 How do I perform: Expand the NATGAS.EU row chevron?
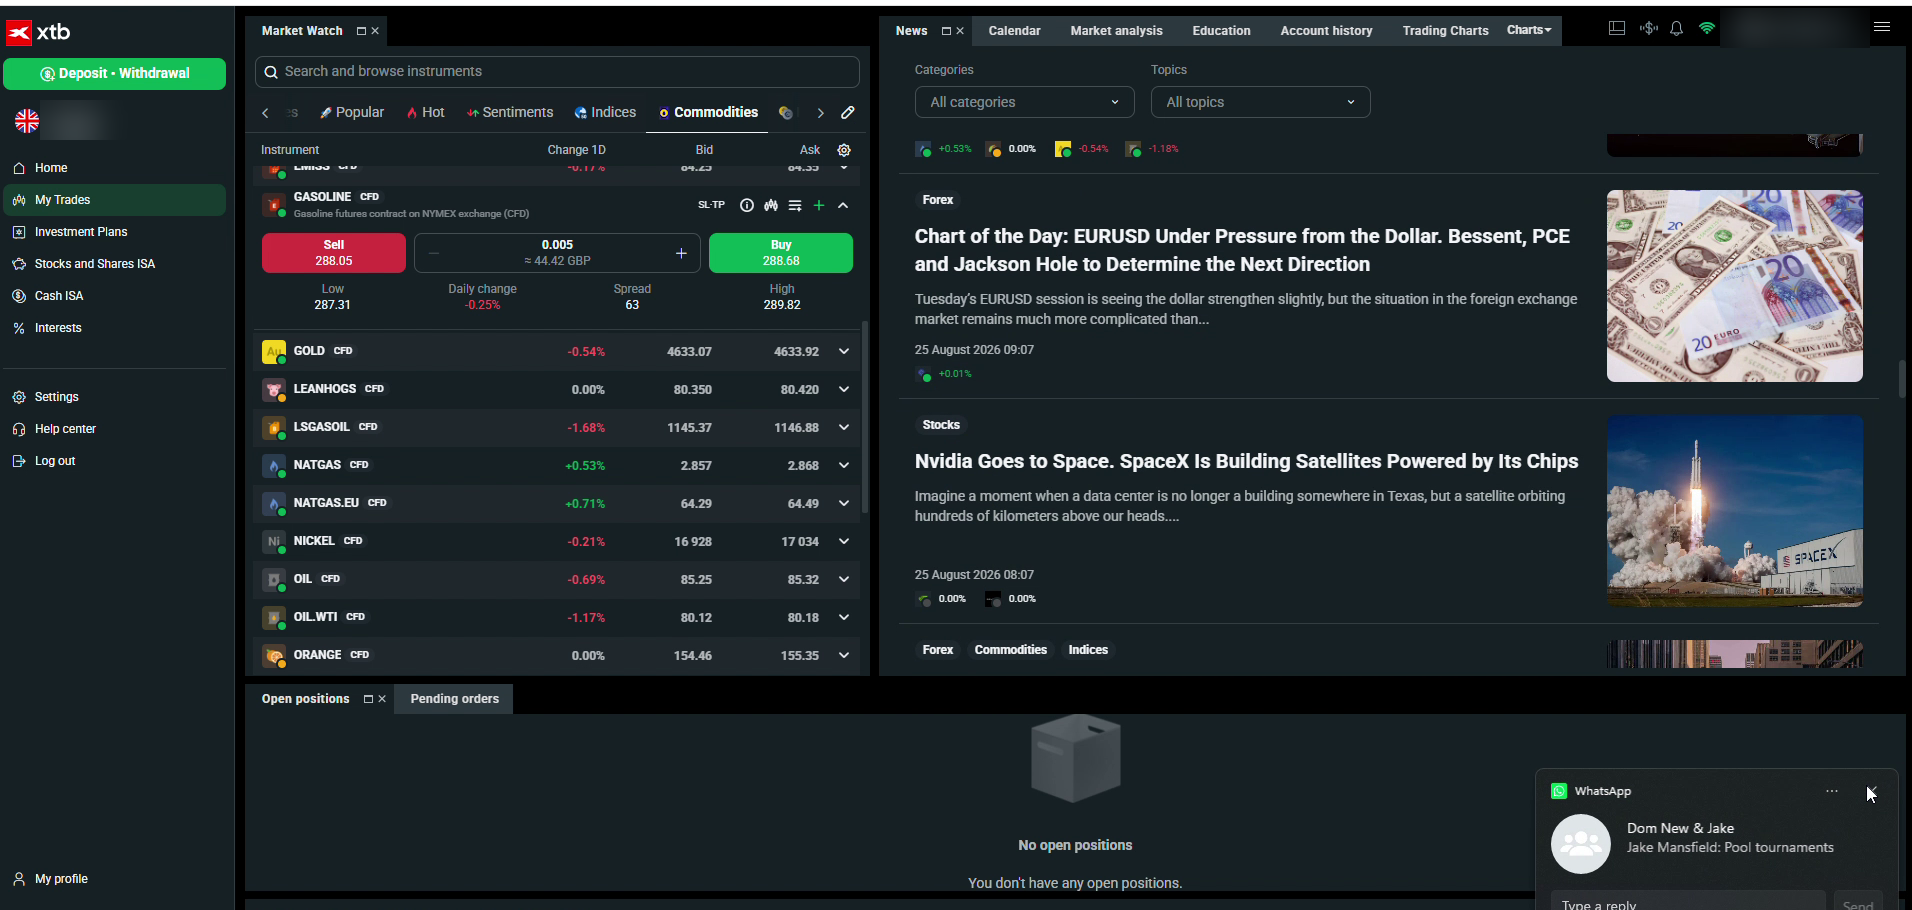click(x=844, y=504)
